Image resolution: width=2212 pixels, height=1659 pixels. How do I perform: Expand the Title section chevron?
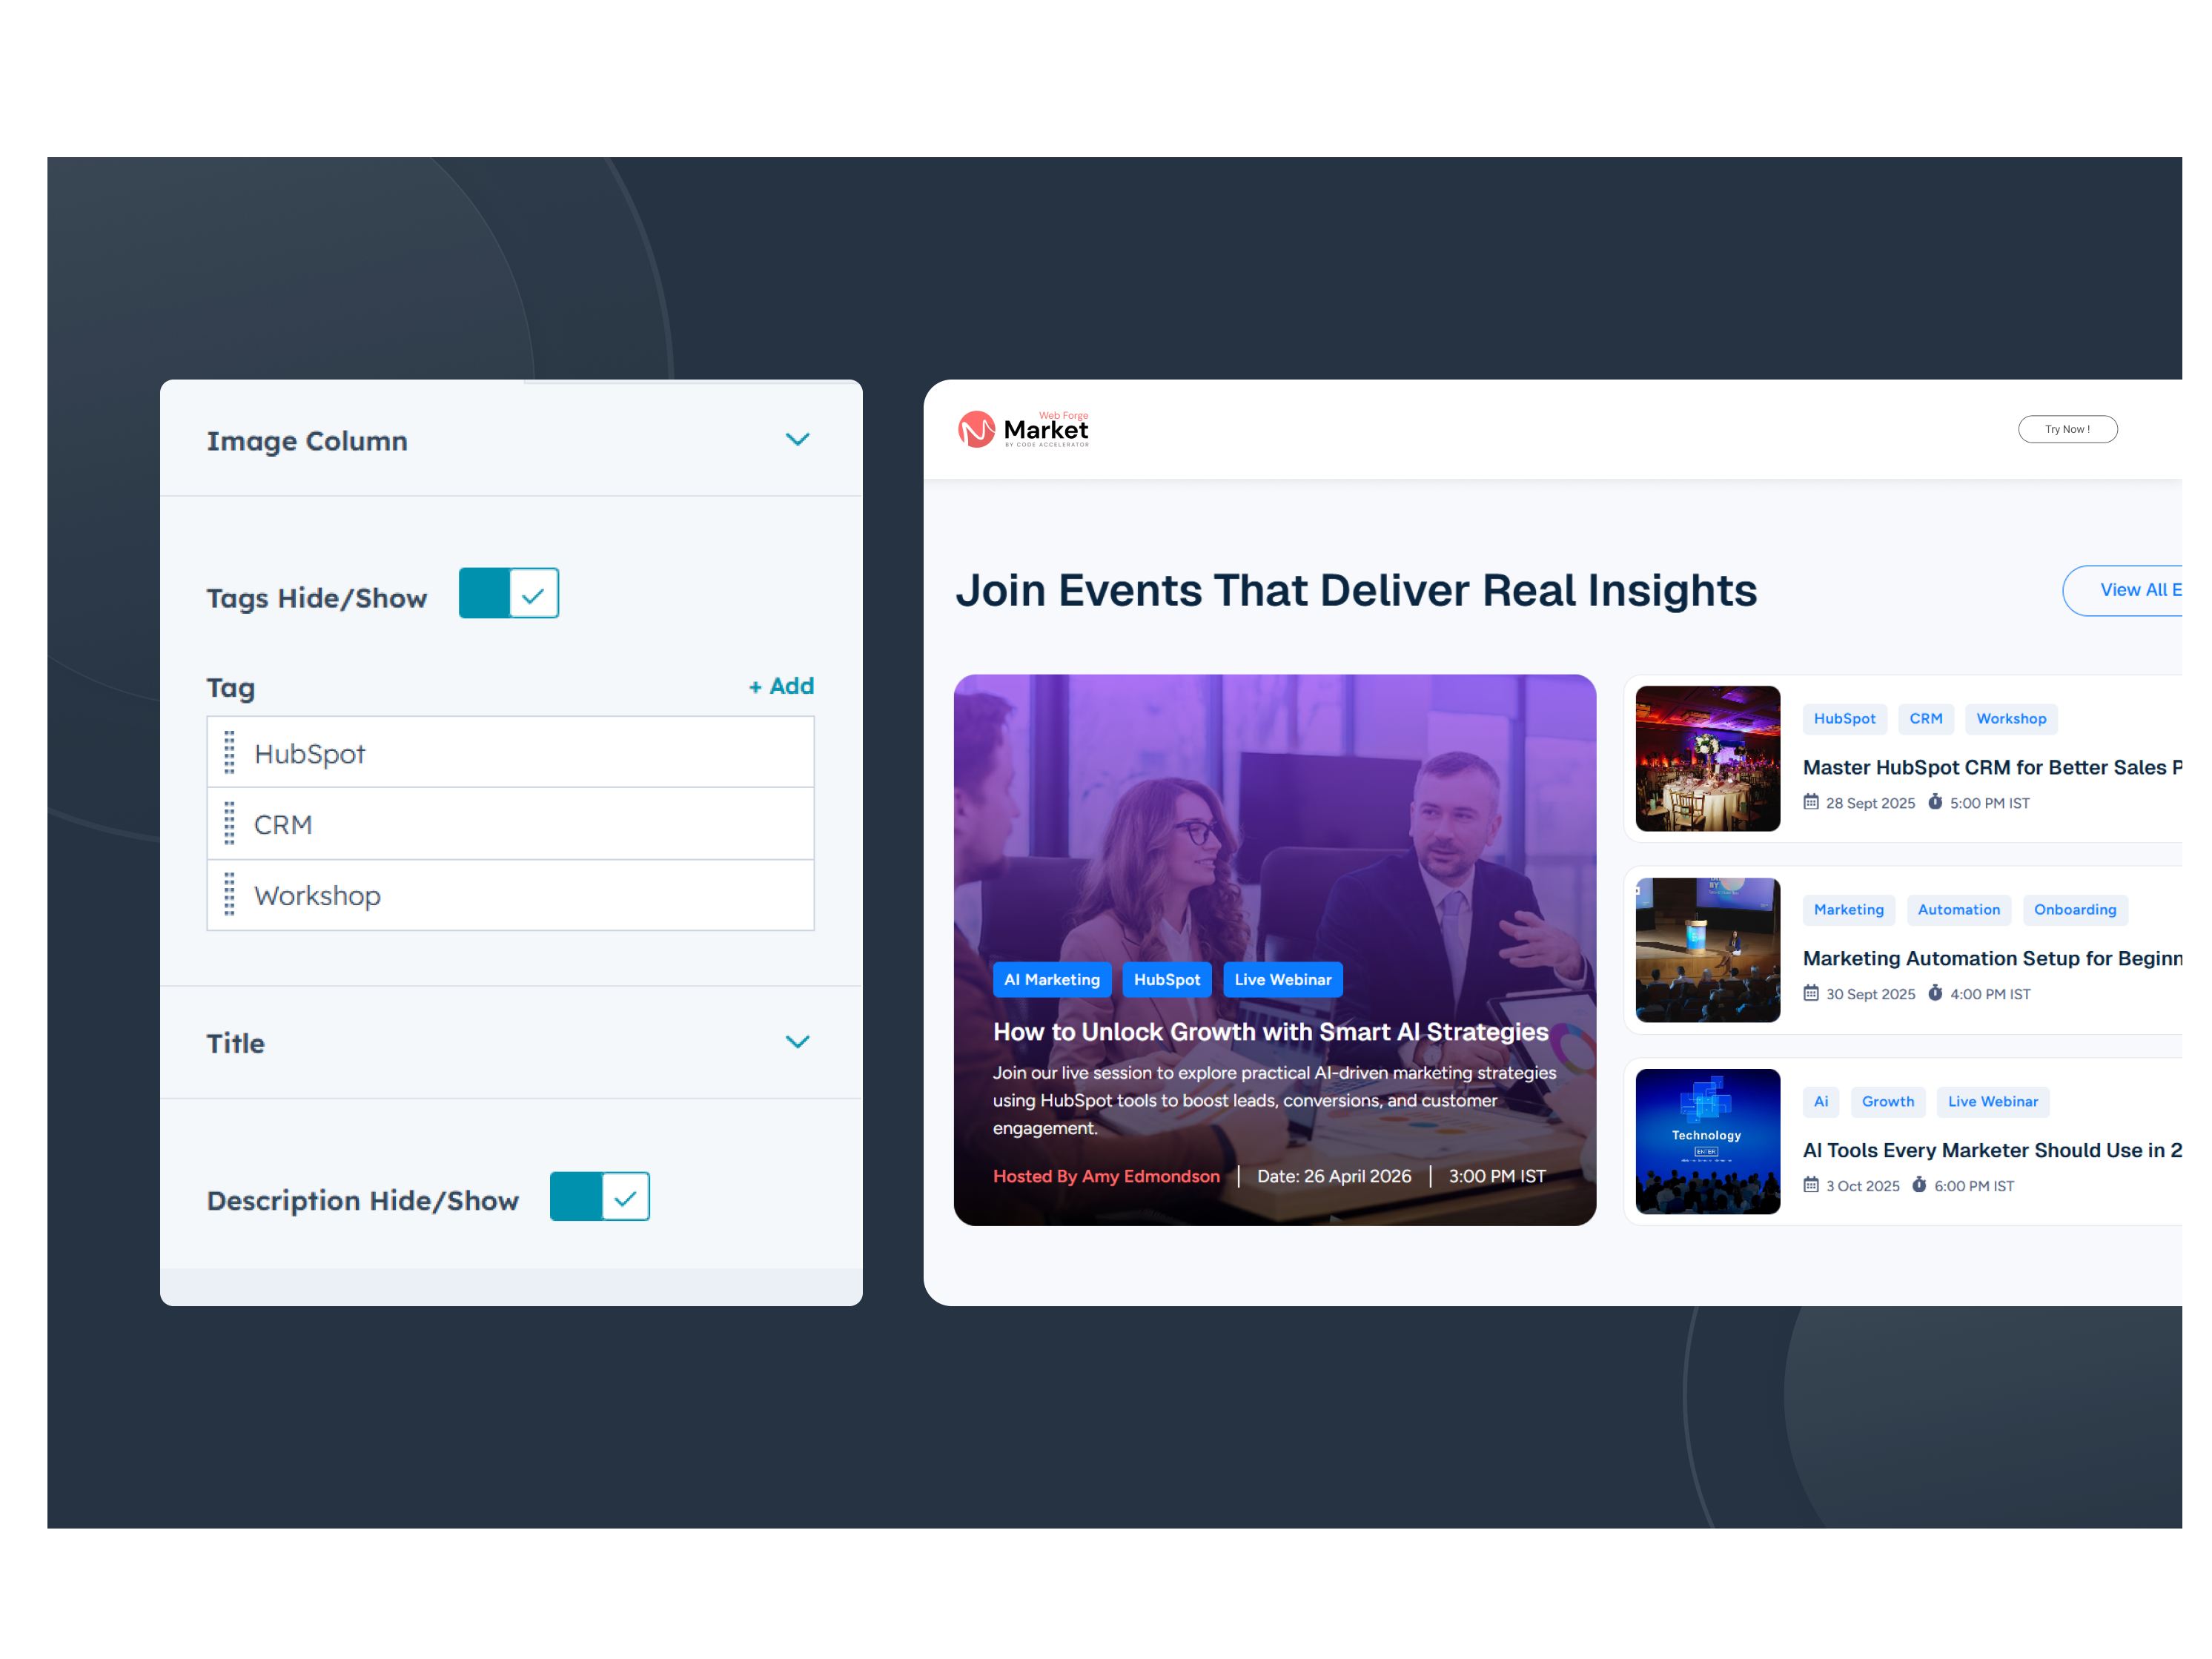point(797,1042)
